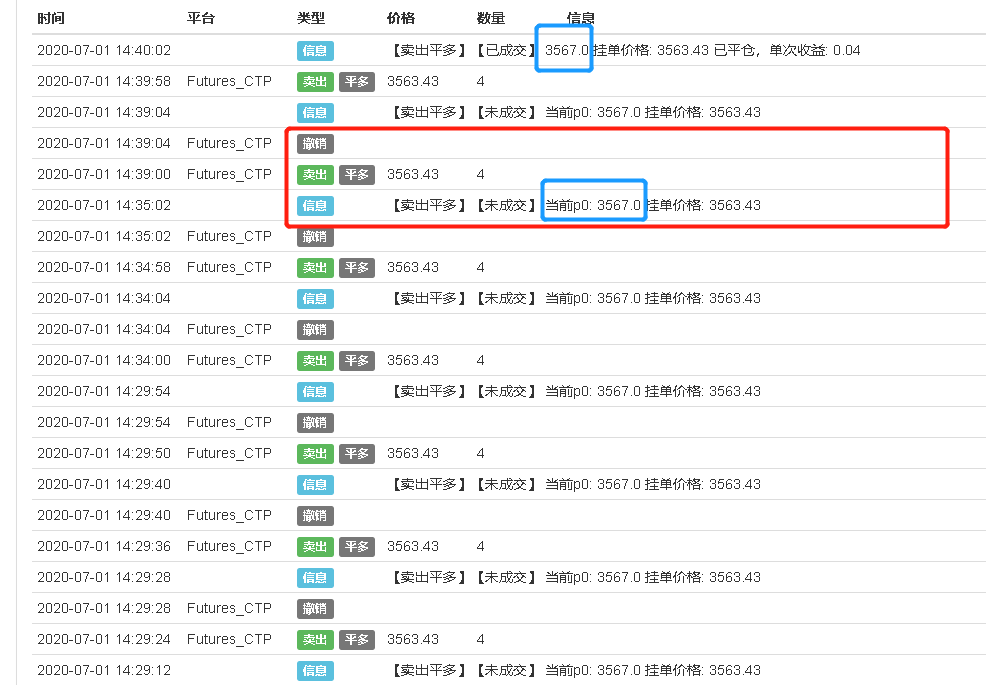Select the 撤销 badge at 14:29:28
This screenshot has width=986, height=685.
tap(314, 608)
